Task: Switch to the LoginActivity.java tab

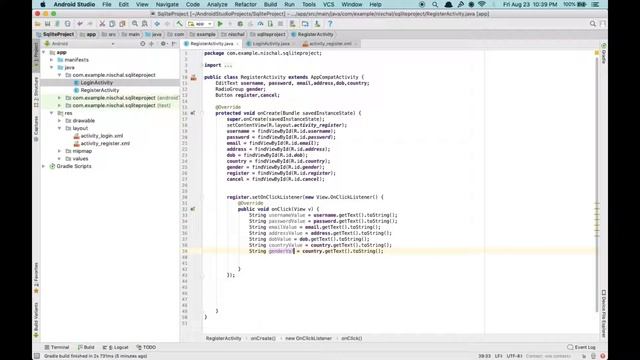Action: click(x=271, y=44)
